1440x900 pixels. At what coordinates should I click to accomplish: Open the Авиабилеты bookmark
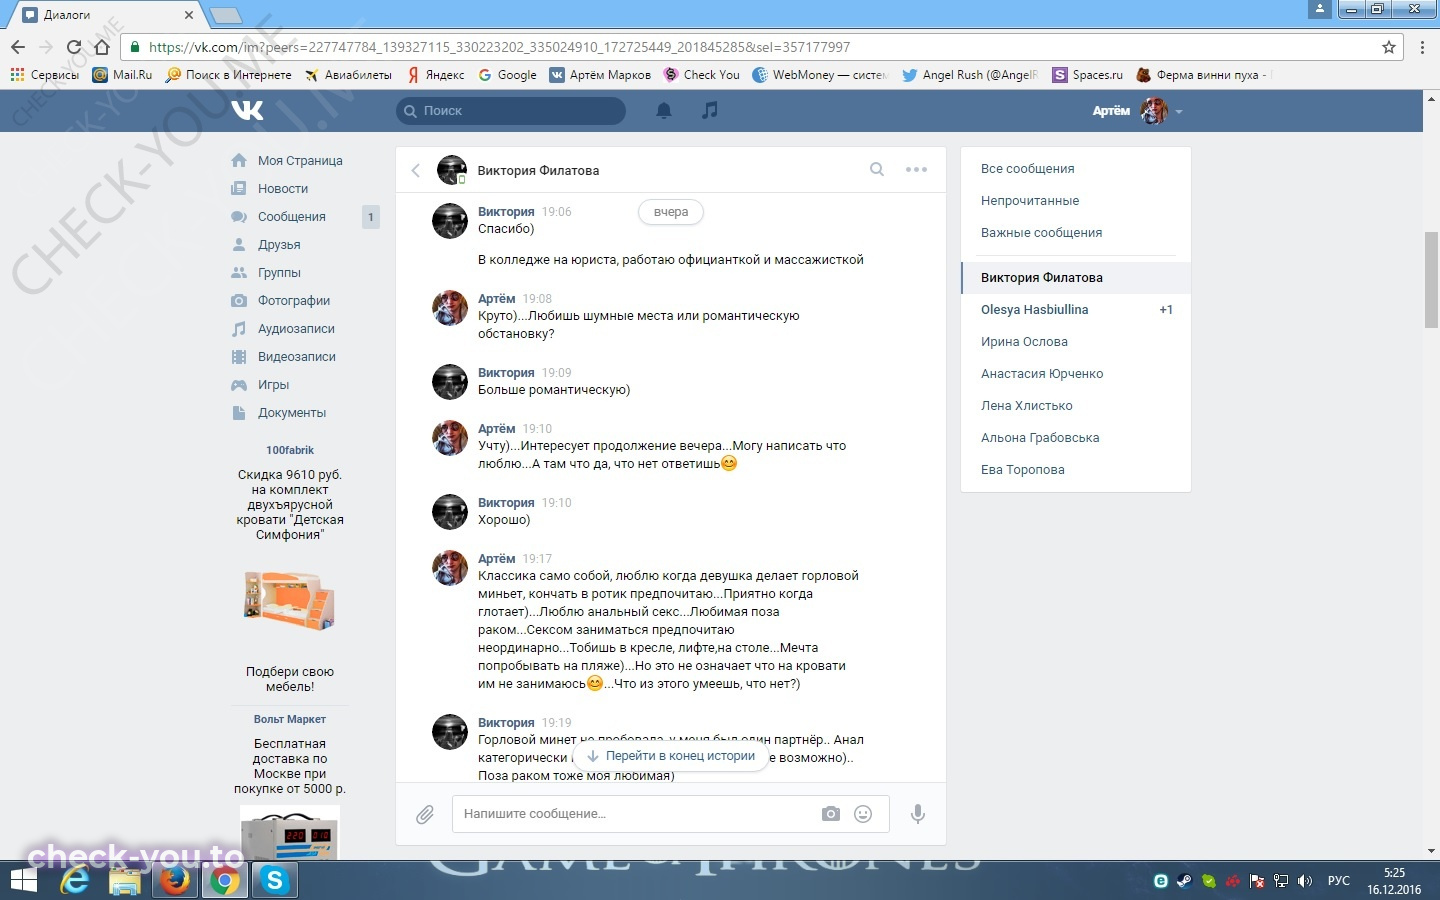point(348,74)
